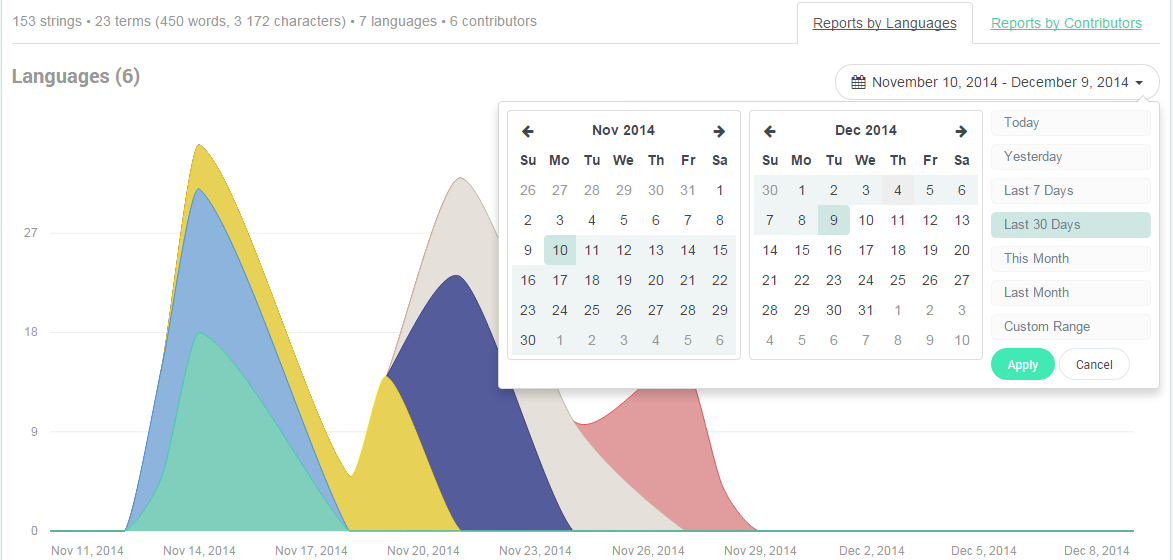Go to previous month in Nov 2014 calendar
This screenshot has width=1173, height=560.
click(x=527, y=131)
